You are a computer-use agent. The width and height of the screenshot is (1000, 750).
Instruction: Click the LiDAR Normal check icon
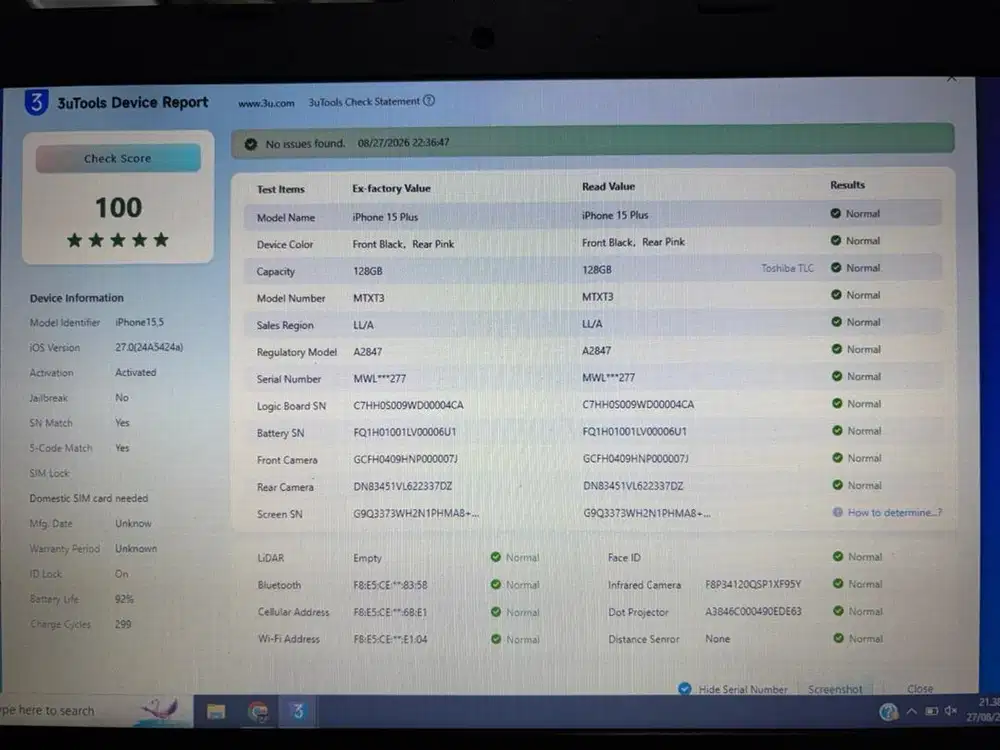[x=496, y=557]
